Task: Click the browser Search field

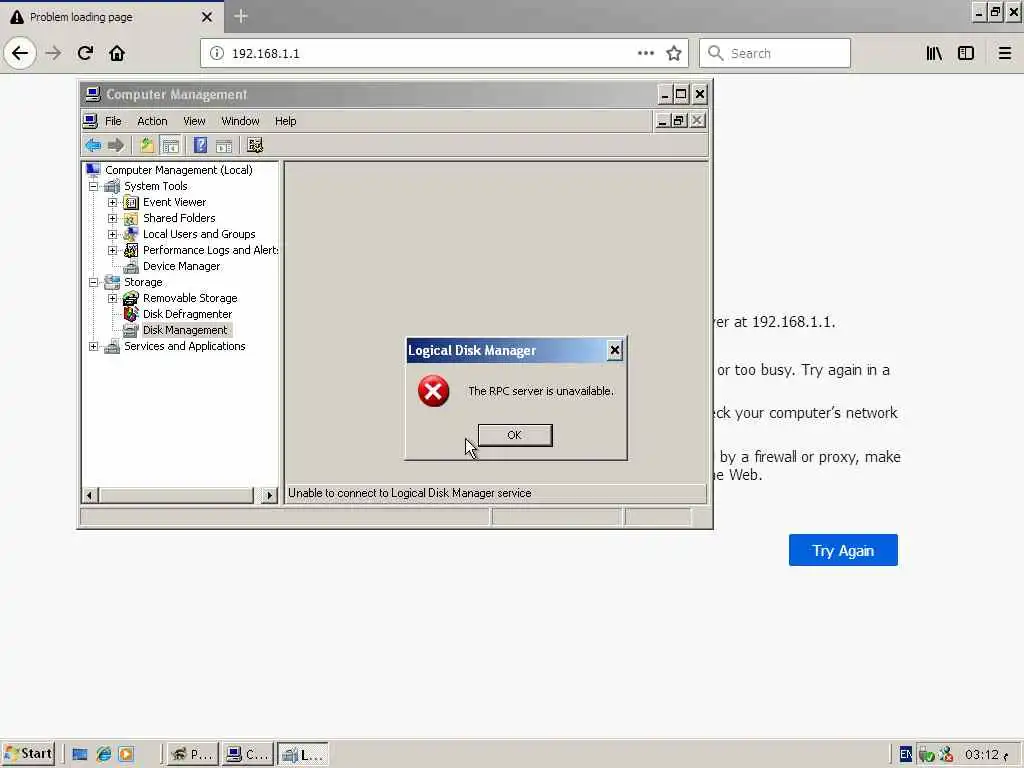Action: click(775, 54)
